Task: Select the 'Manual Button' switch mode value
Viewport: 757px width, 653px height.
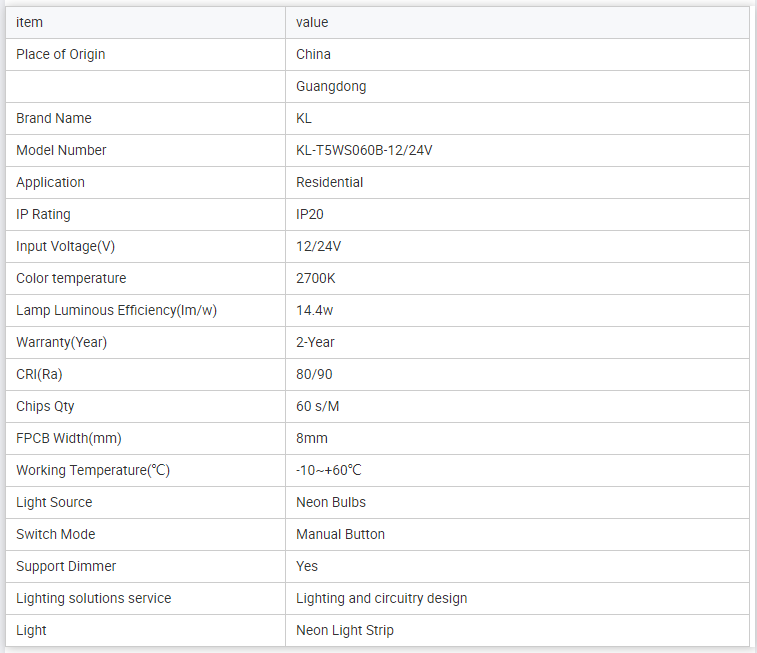Action: click(340, 534)
